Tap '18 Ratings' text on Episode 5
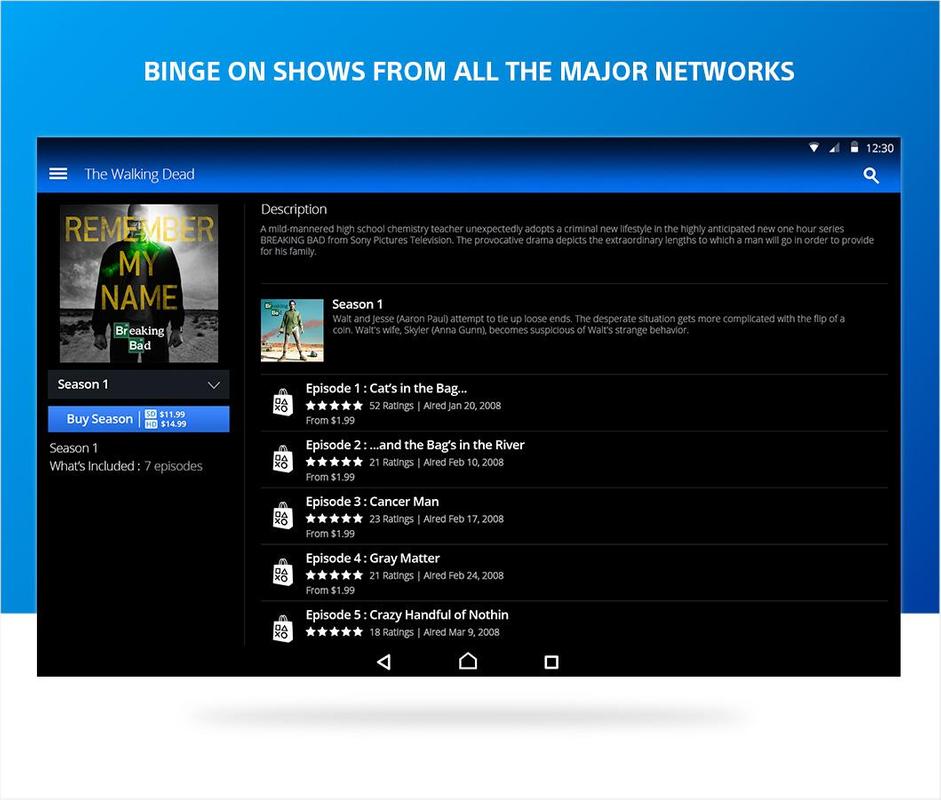Screen dimensions: 941x800 [391, 632]
